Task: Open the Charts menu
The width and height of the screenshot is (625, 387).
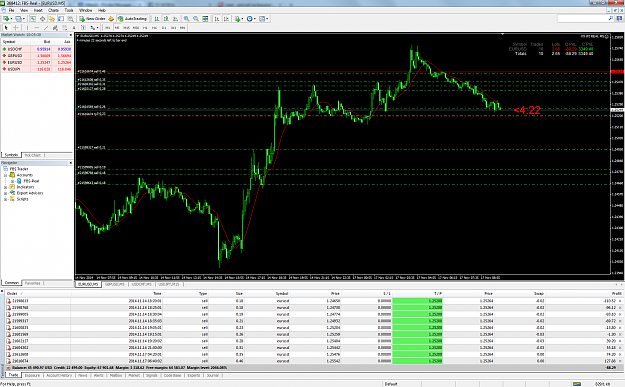Action: 53,10
